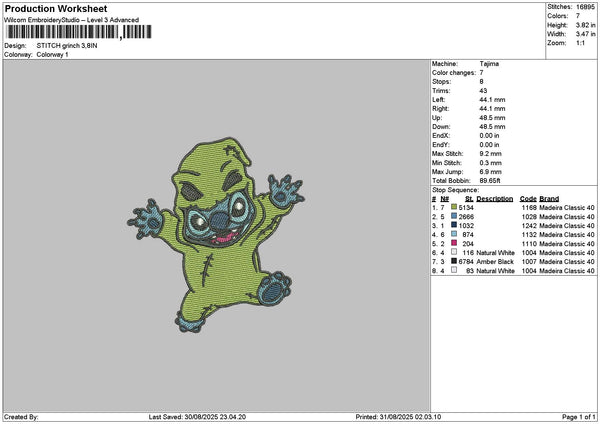Click the Up value 48.5 mm
Viewport: 600px width, 424px height.
(x=492, y=118)
